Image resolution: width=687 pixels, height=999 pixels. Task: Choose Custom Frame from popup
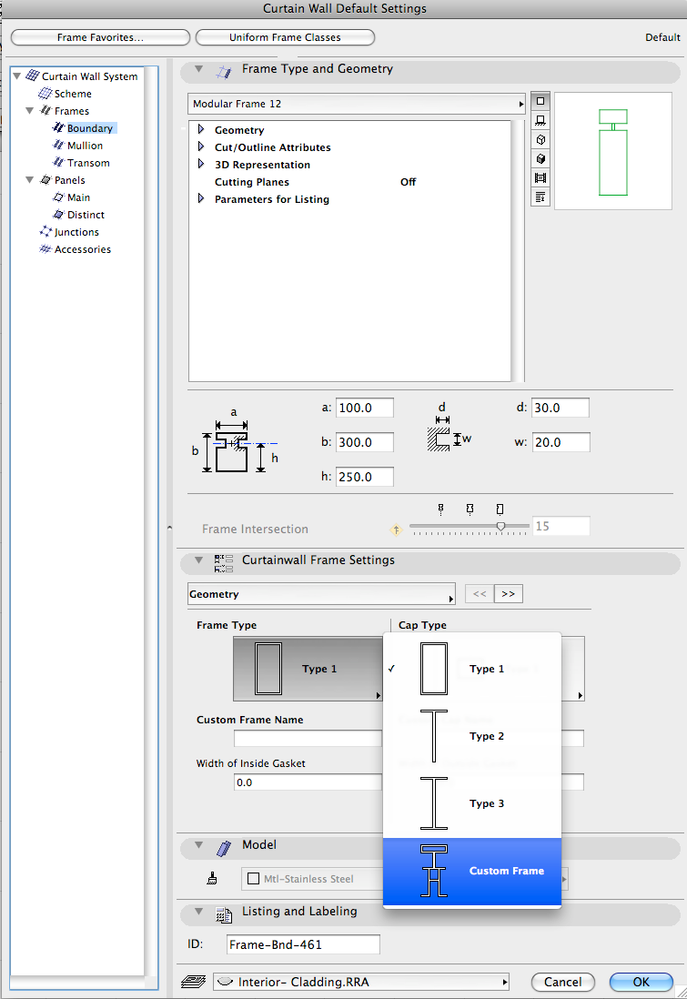472,871
